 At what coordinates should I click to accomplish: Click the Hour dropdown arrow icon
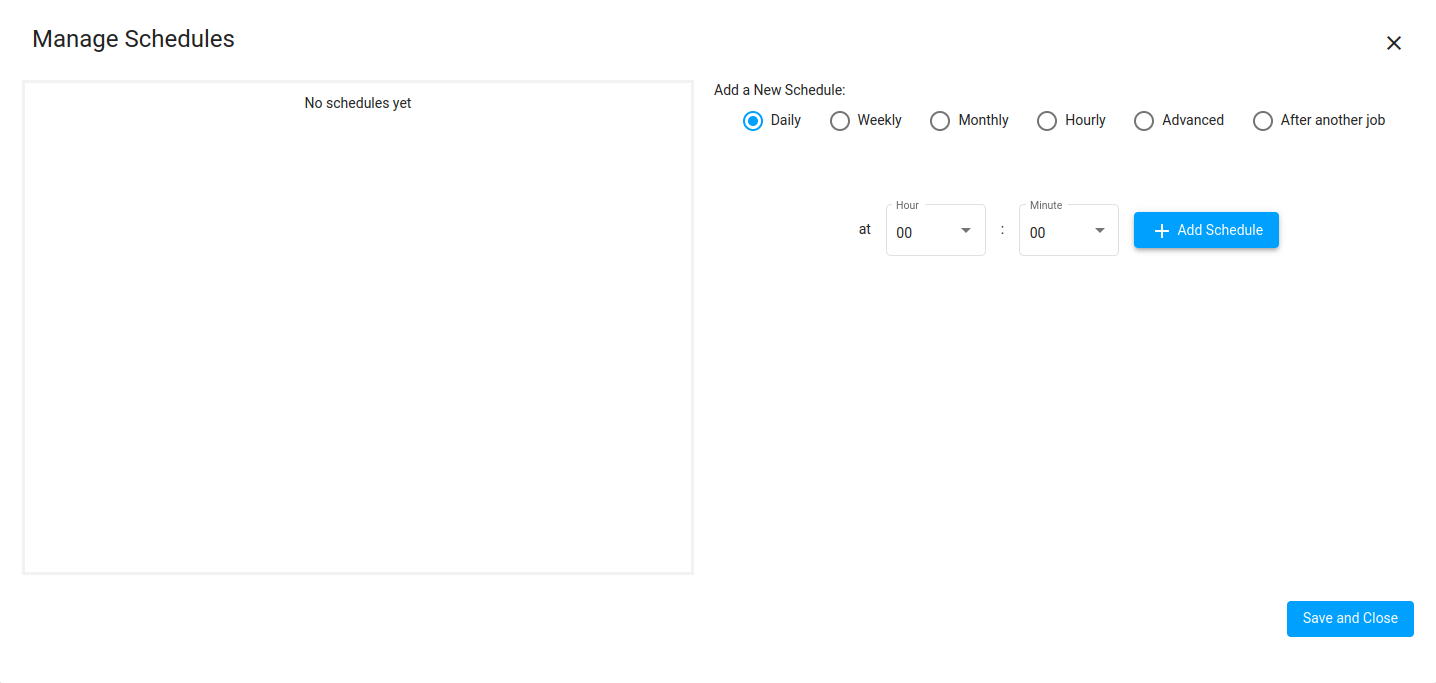(968, 230)
